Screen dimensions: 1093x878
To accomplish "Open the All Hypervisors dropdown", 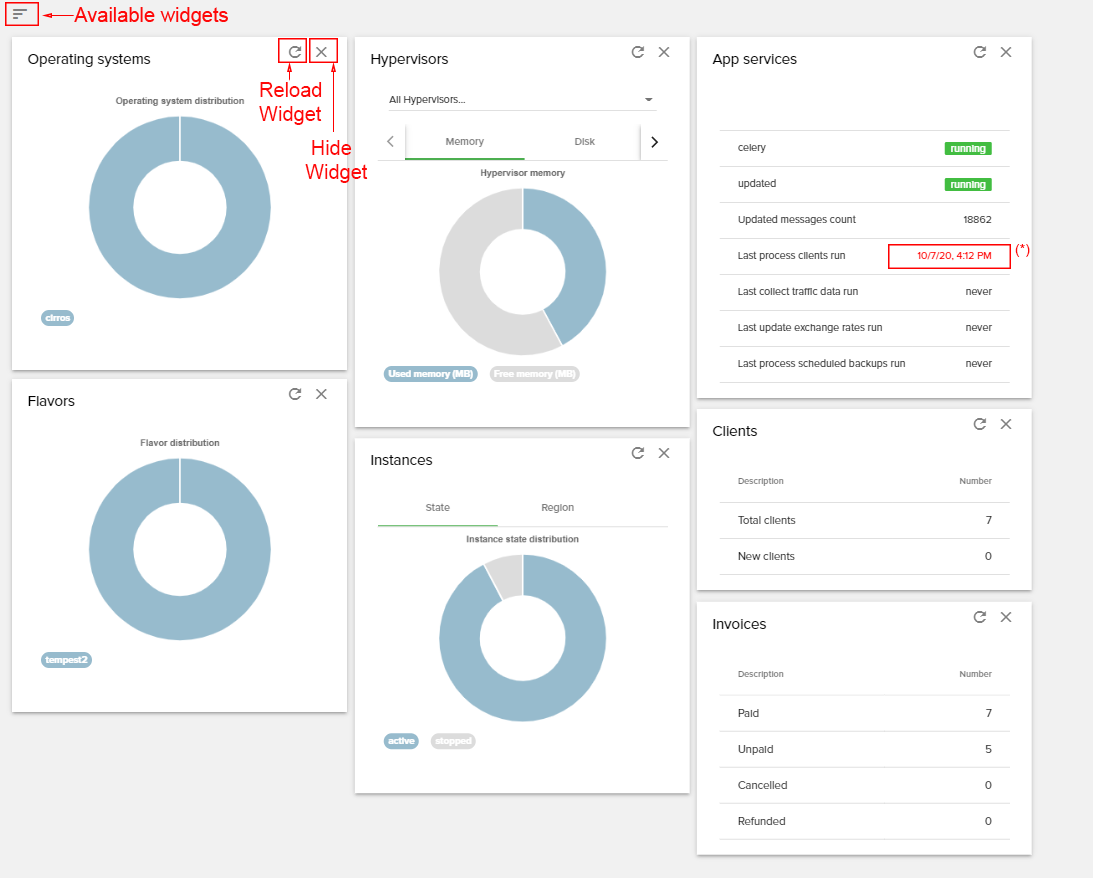I will tap(521, 100).
